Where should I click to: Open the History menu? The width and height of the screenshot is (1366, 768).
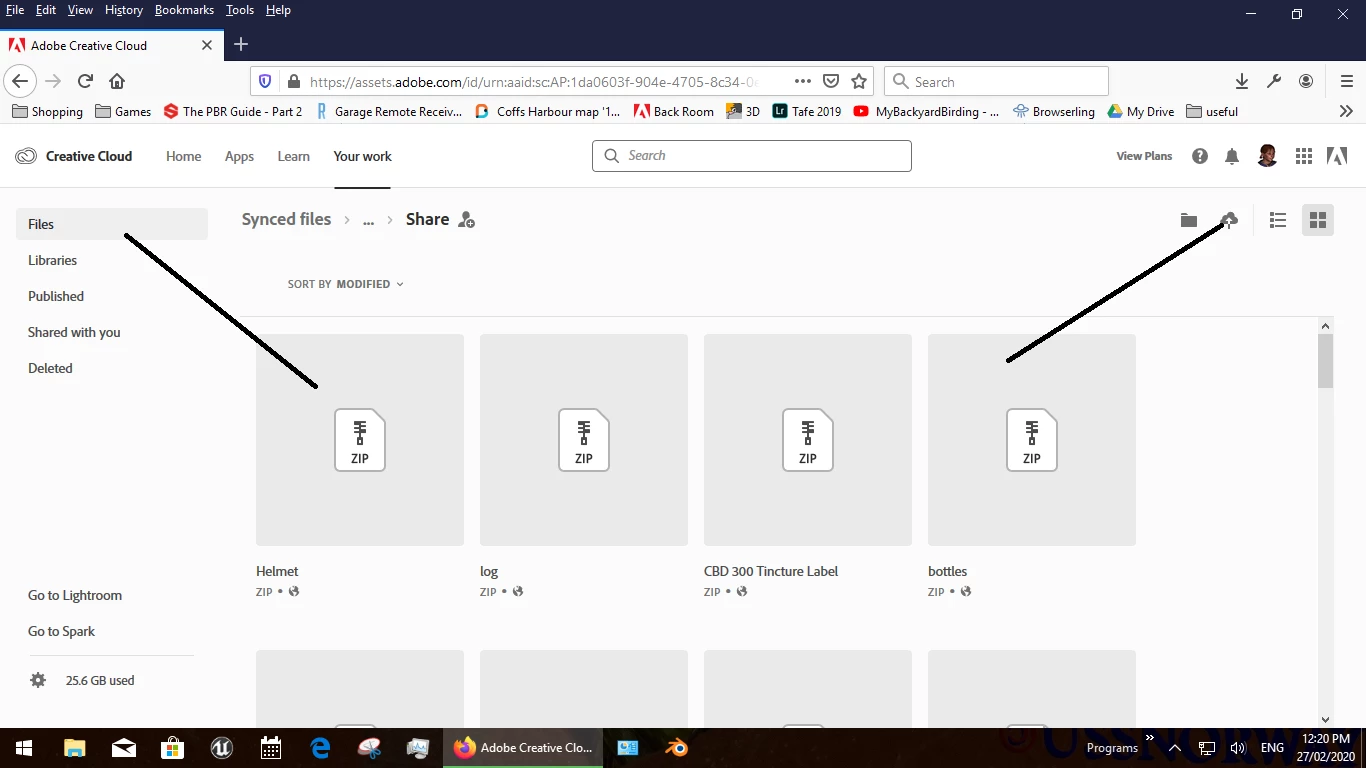click(124, 10)
